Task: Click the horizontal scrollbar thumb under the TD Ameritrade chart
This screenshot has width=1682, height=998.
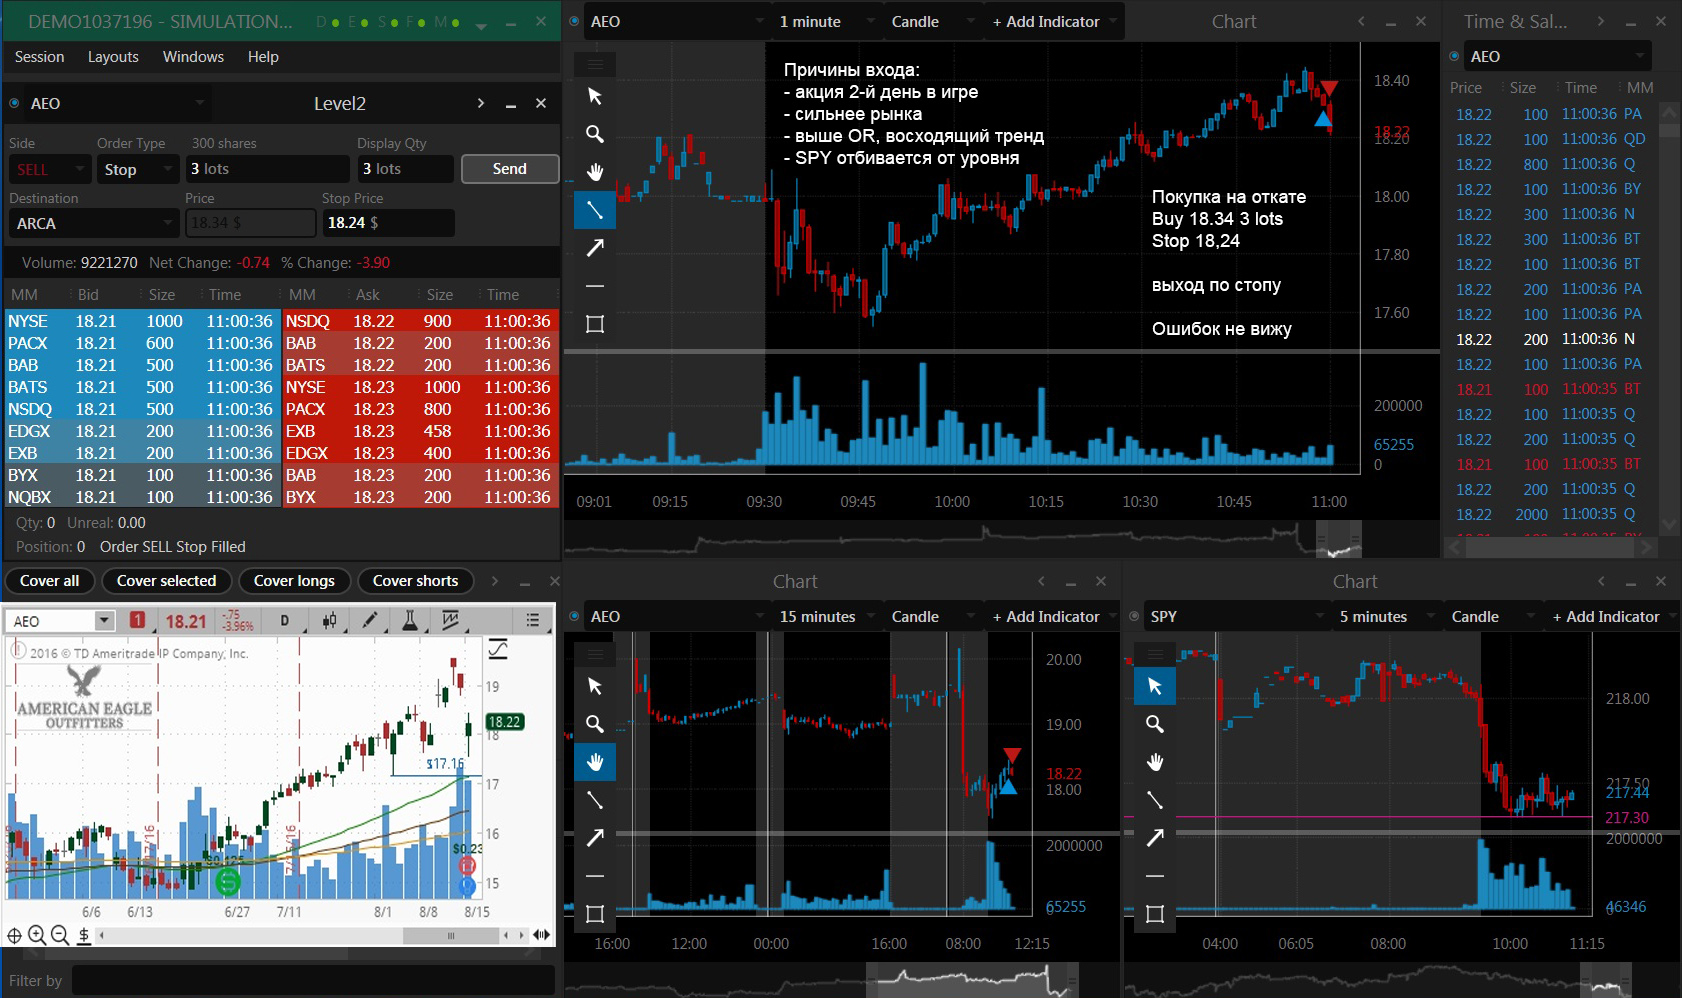Action: pos(450,936)
